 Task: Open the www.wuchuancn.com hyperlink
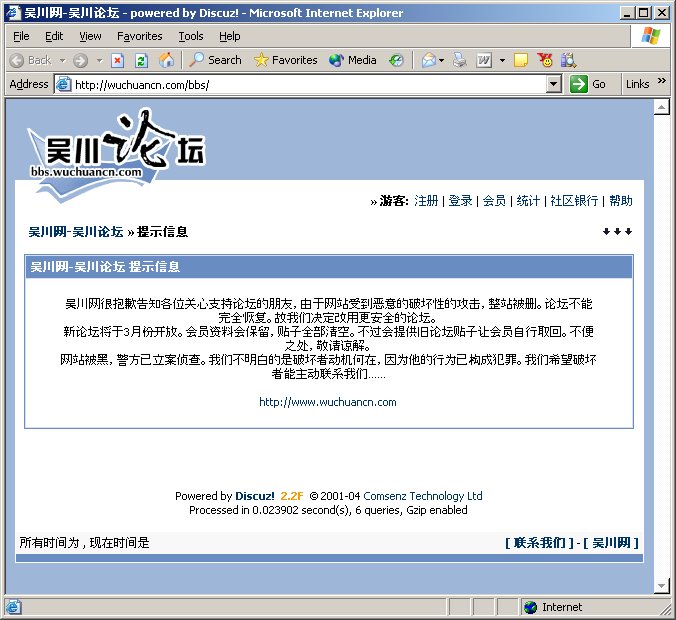328,402
